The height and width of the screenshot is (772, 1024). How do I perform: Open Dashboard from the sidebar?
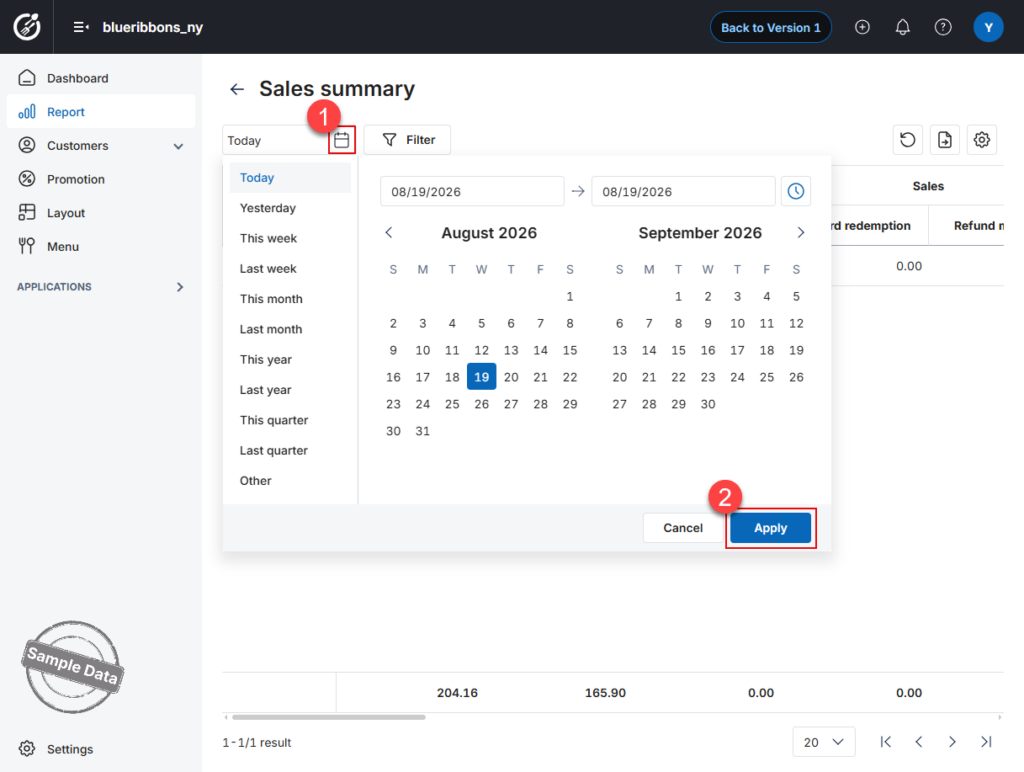[x=101, y=78]
